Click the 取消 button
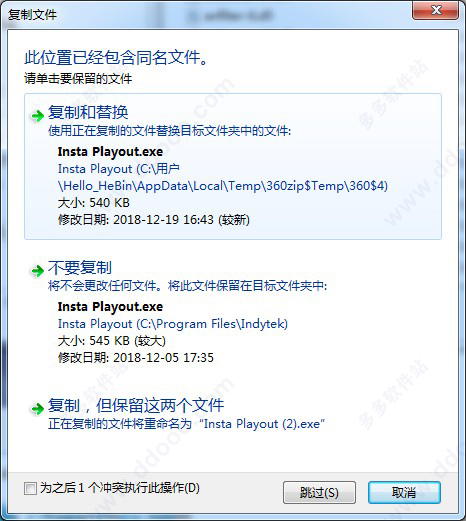The width and height of the screenshot is (466, 521). point(404,492)
